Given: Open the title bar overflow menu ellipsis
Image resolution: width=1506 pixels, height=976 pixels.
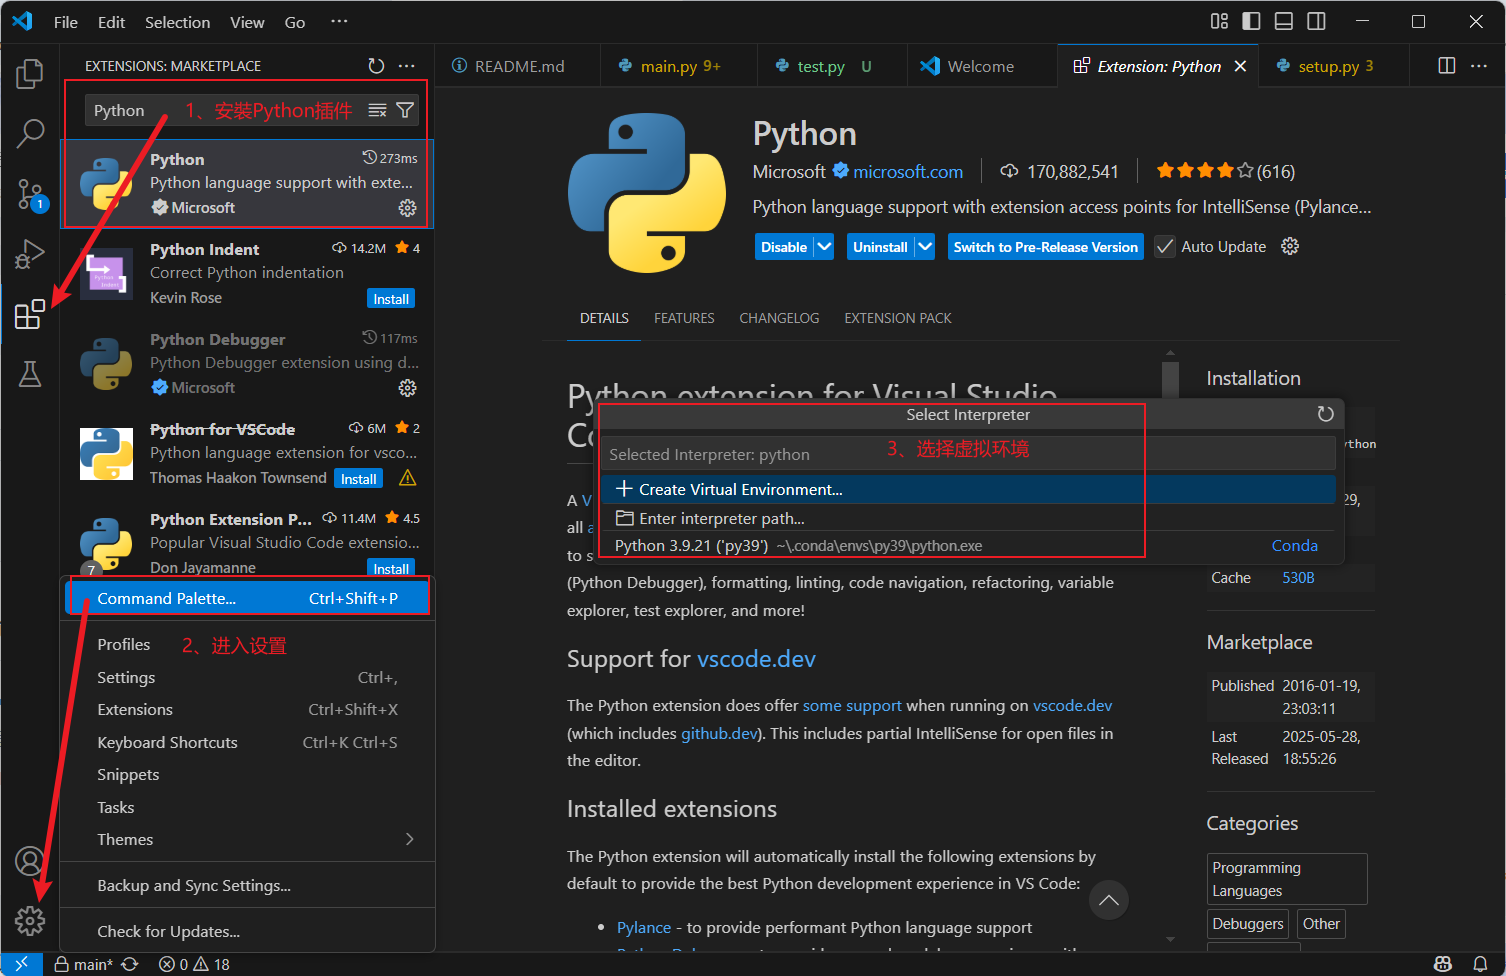Looking at the screenshot, I should pyautogui.click(x=339, y=21).
